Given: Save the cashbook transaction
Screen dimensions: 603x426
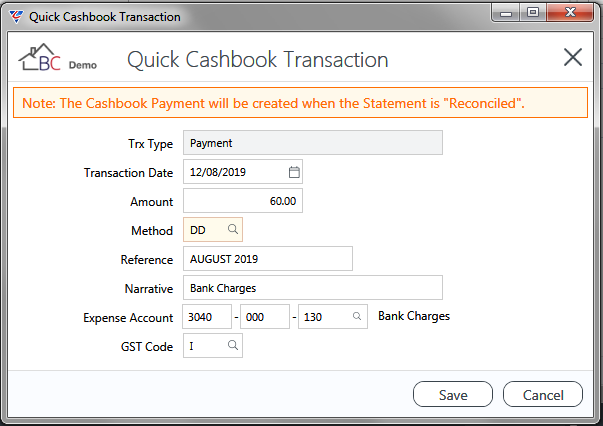Looking at the screenshot, I should [453, 394].
